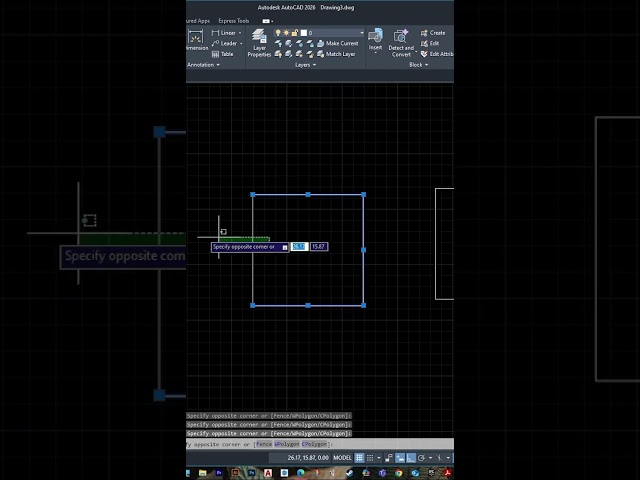Viewport: 640px width, 480px height.
Task: Click the Isometric Drafting status icon
Action: (x=440, y=458)
